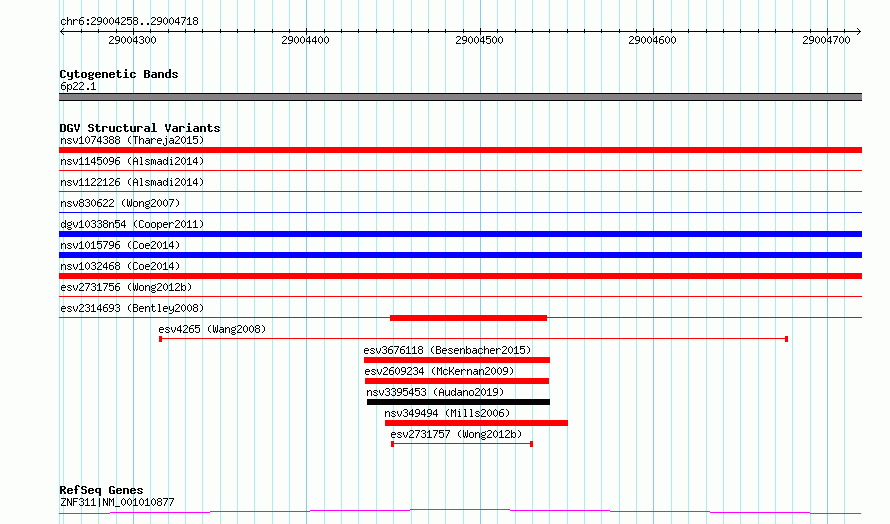Click the ruler's right arrow end
890x524 pixels.
point(859,31)
